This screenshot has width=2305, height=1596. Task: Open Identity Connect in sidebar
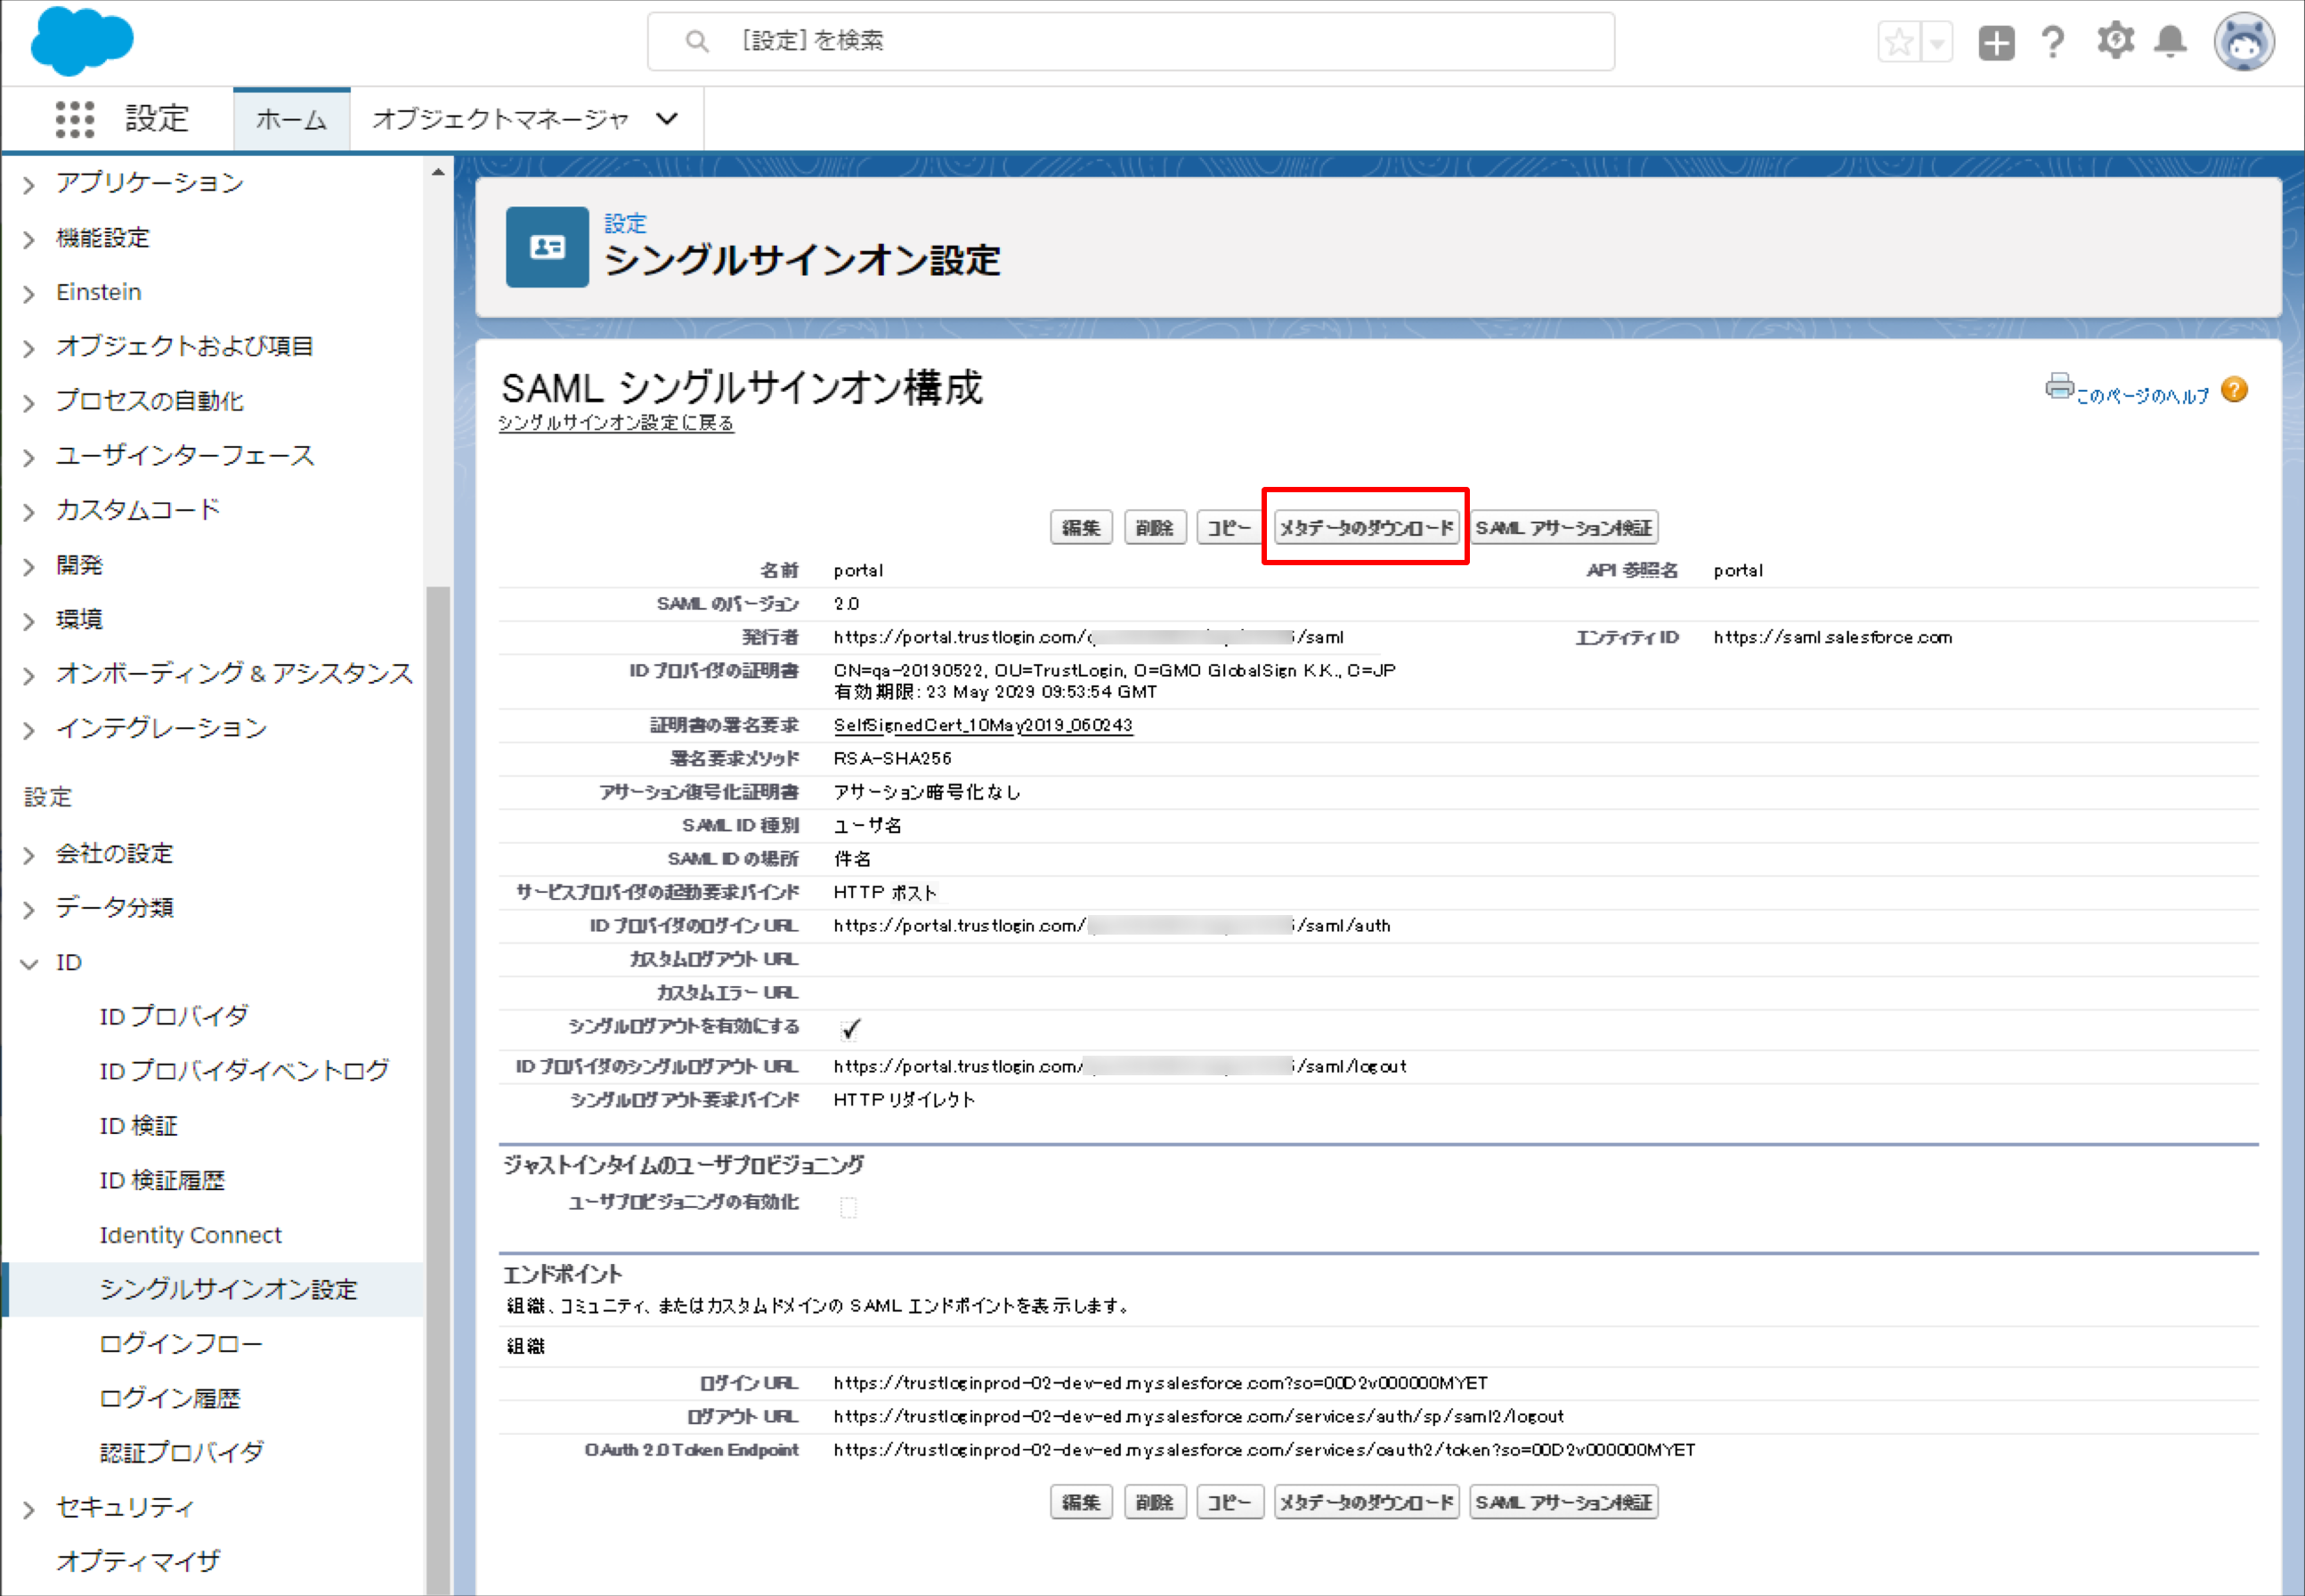190,1235
